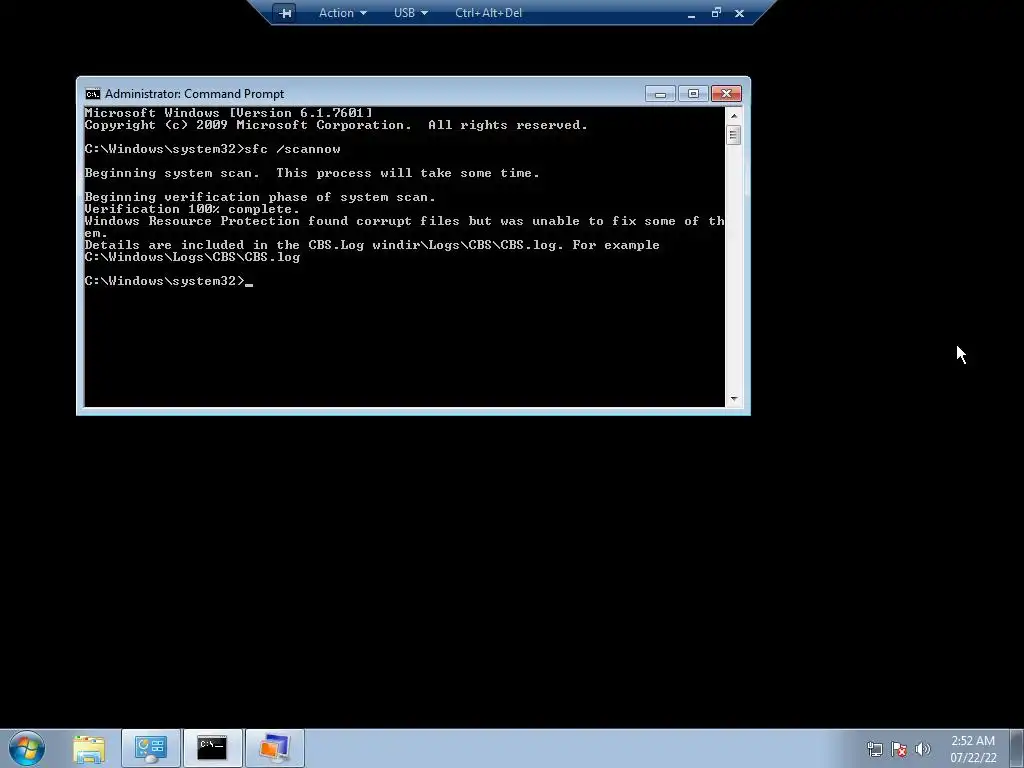This screenshot has height=768, width=1024.
Task: Click the Command Prompt title bar text
Action: point(194,94)
